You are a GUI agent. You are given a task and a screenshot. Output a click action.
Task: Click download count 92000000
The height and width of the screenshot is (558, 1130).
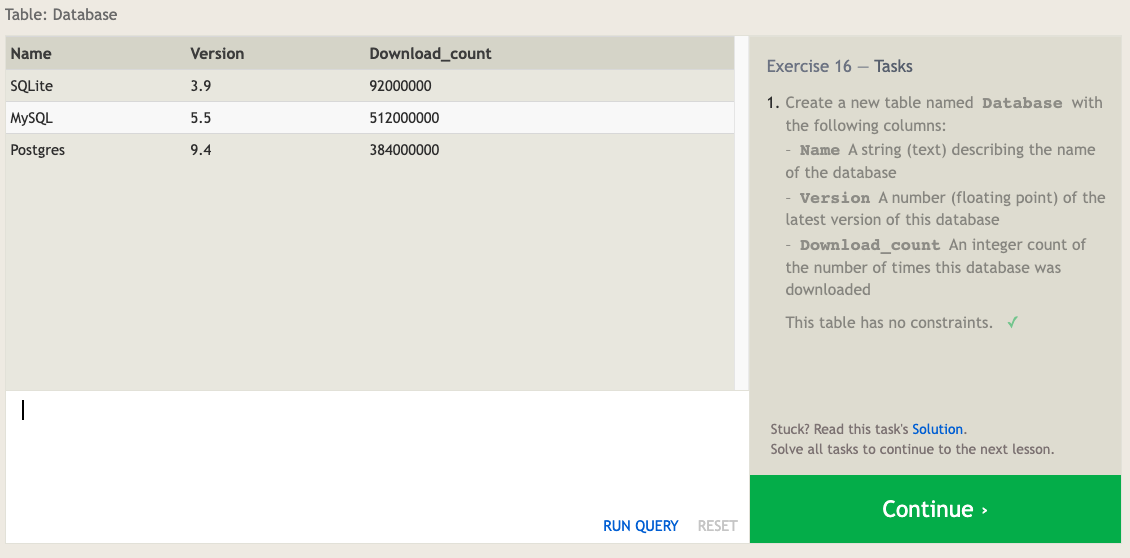(400, 86)
